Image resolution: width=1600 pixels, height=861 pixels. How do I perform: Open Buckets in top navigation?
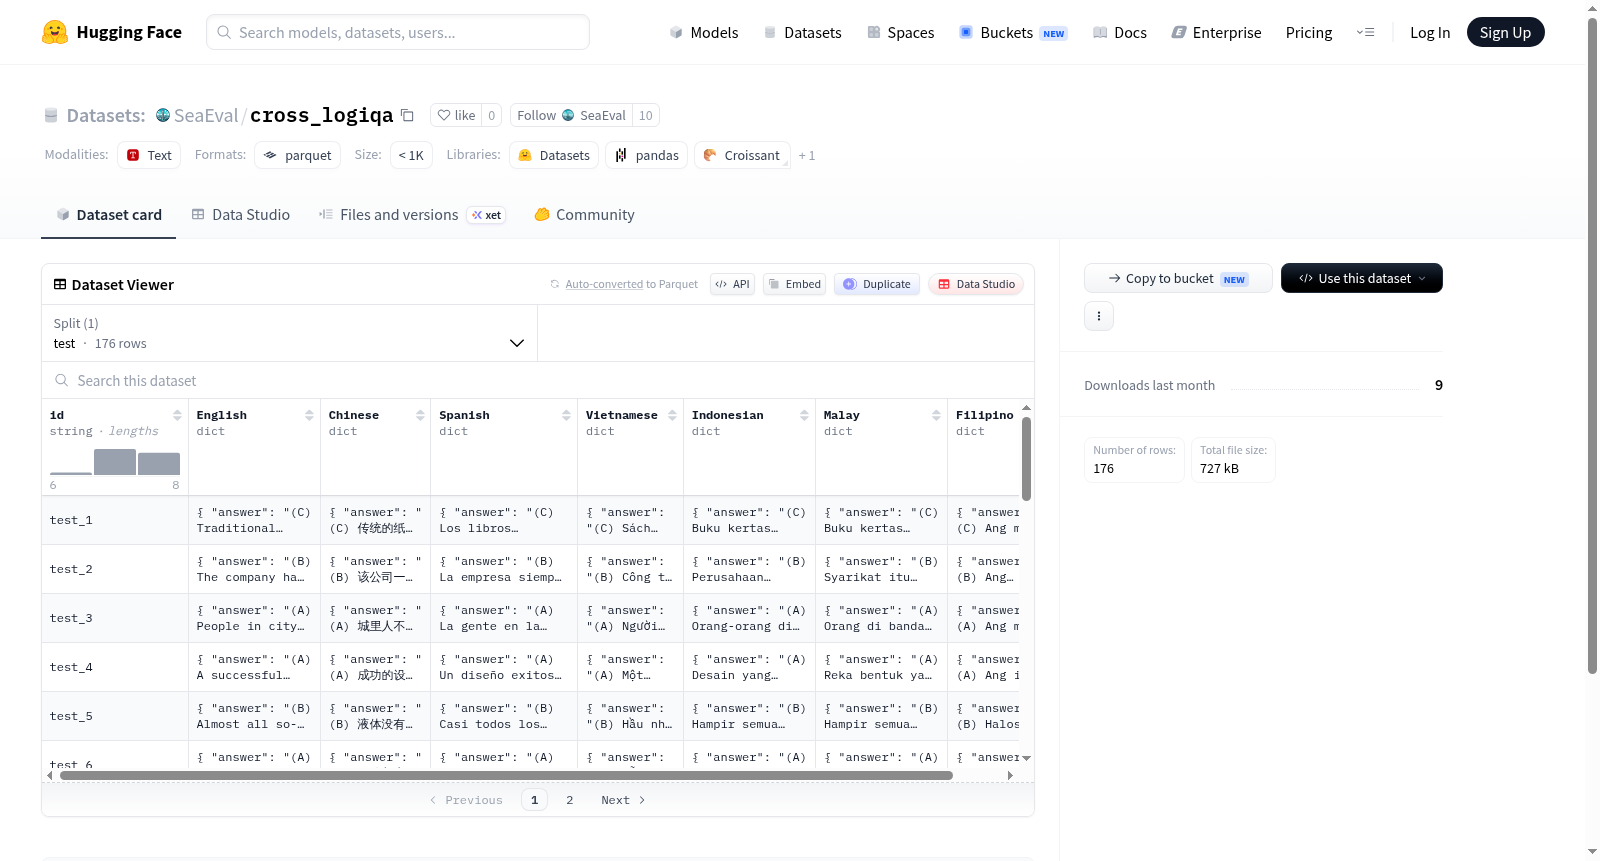pyautogui.click(x=1013, y=32)
